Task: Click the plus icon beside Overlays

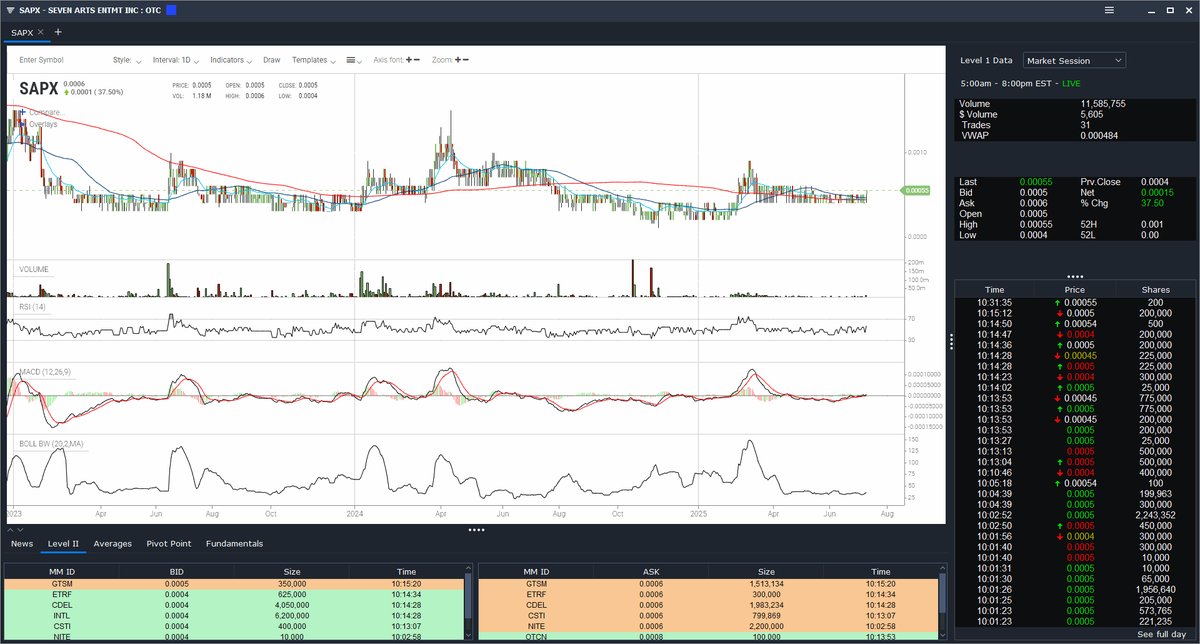Action: click(24, 124)
